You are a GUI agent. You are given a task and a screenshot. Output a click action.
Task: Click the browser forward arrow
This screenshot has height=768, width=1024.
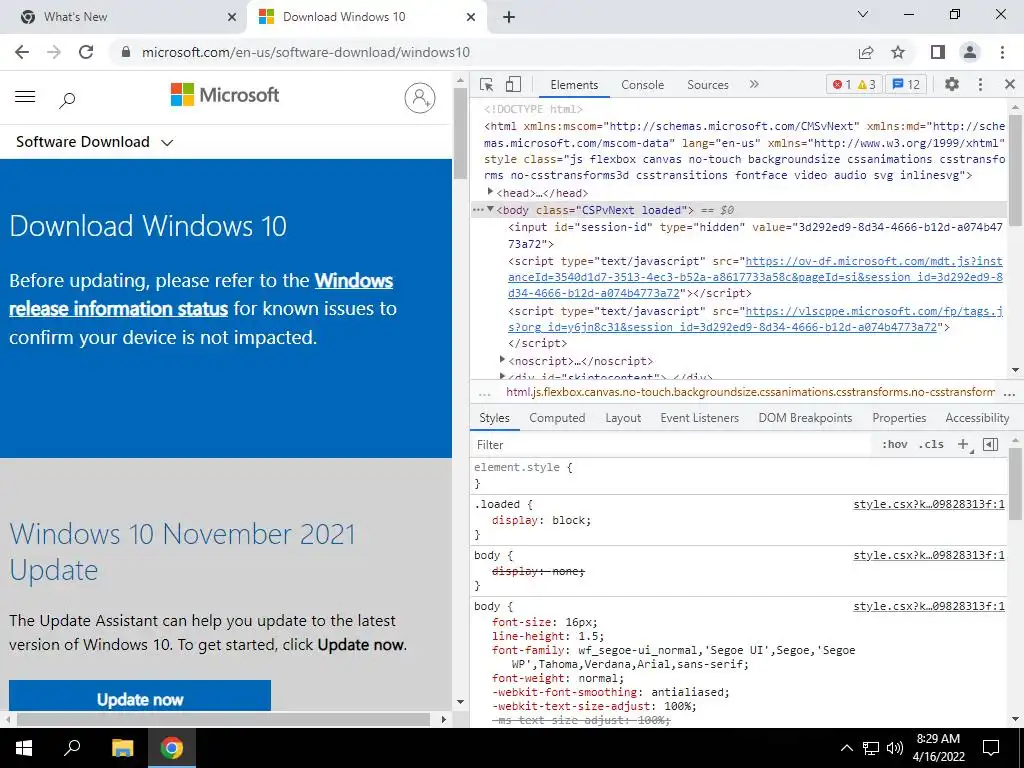54,52
